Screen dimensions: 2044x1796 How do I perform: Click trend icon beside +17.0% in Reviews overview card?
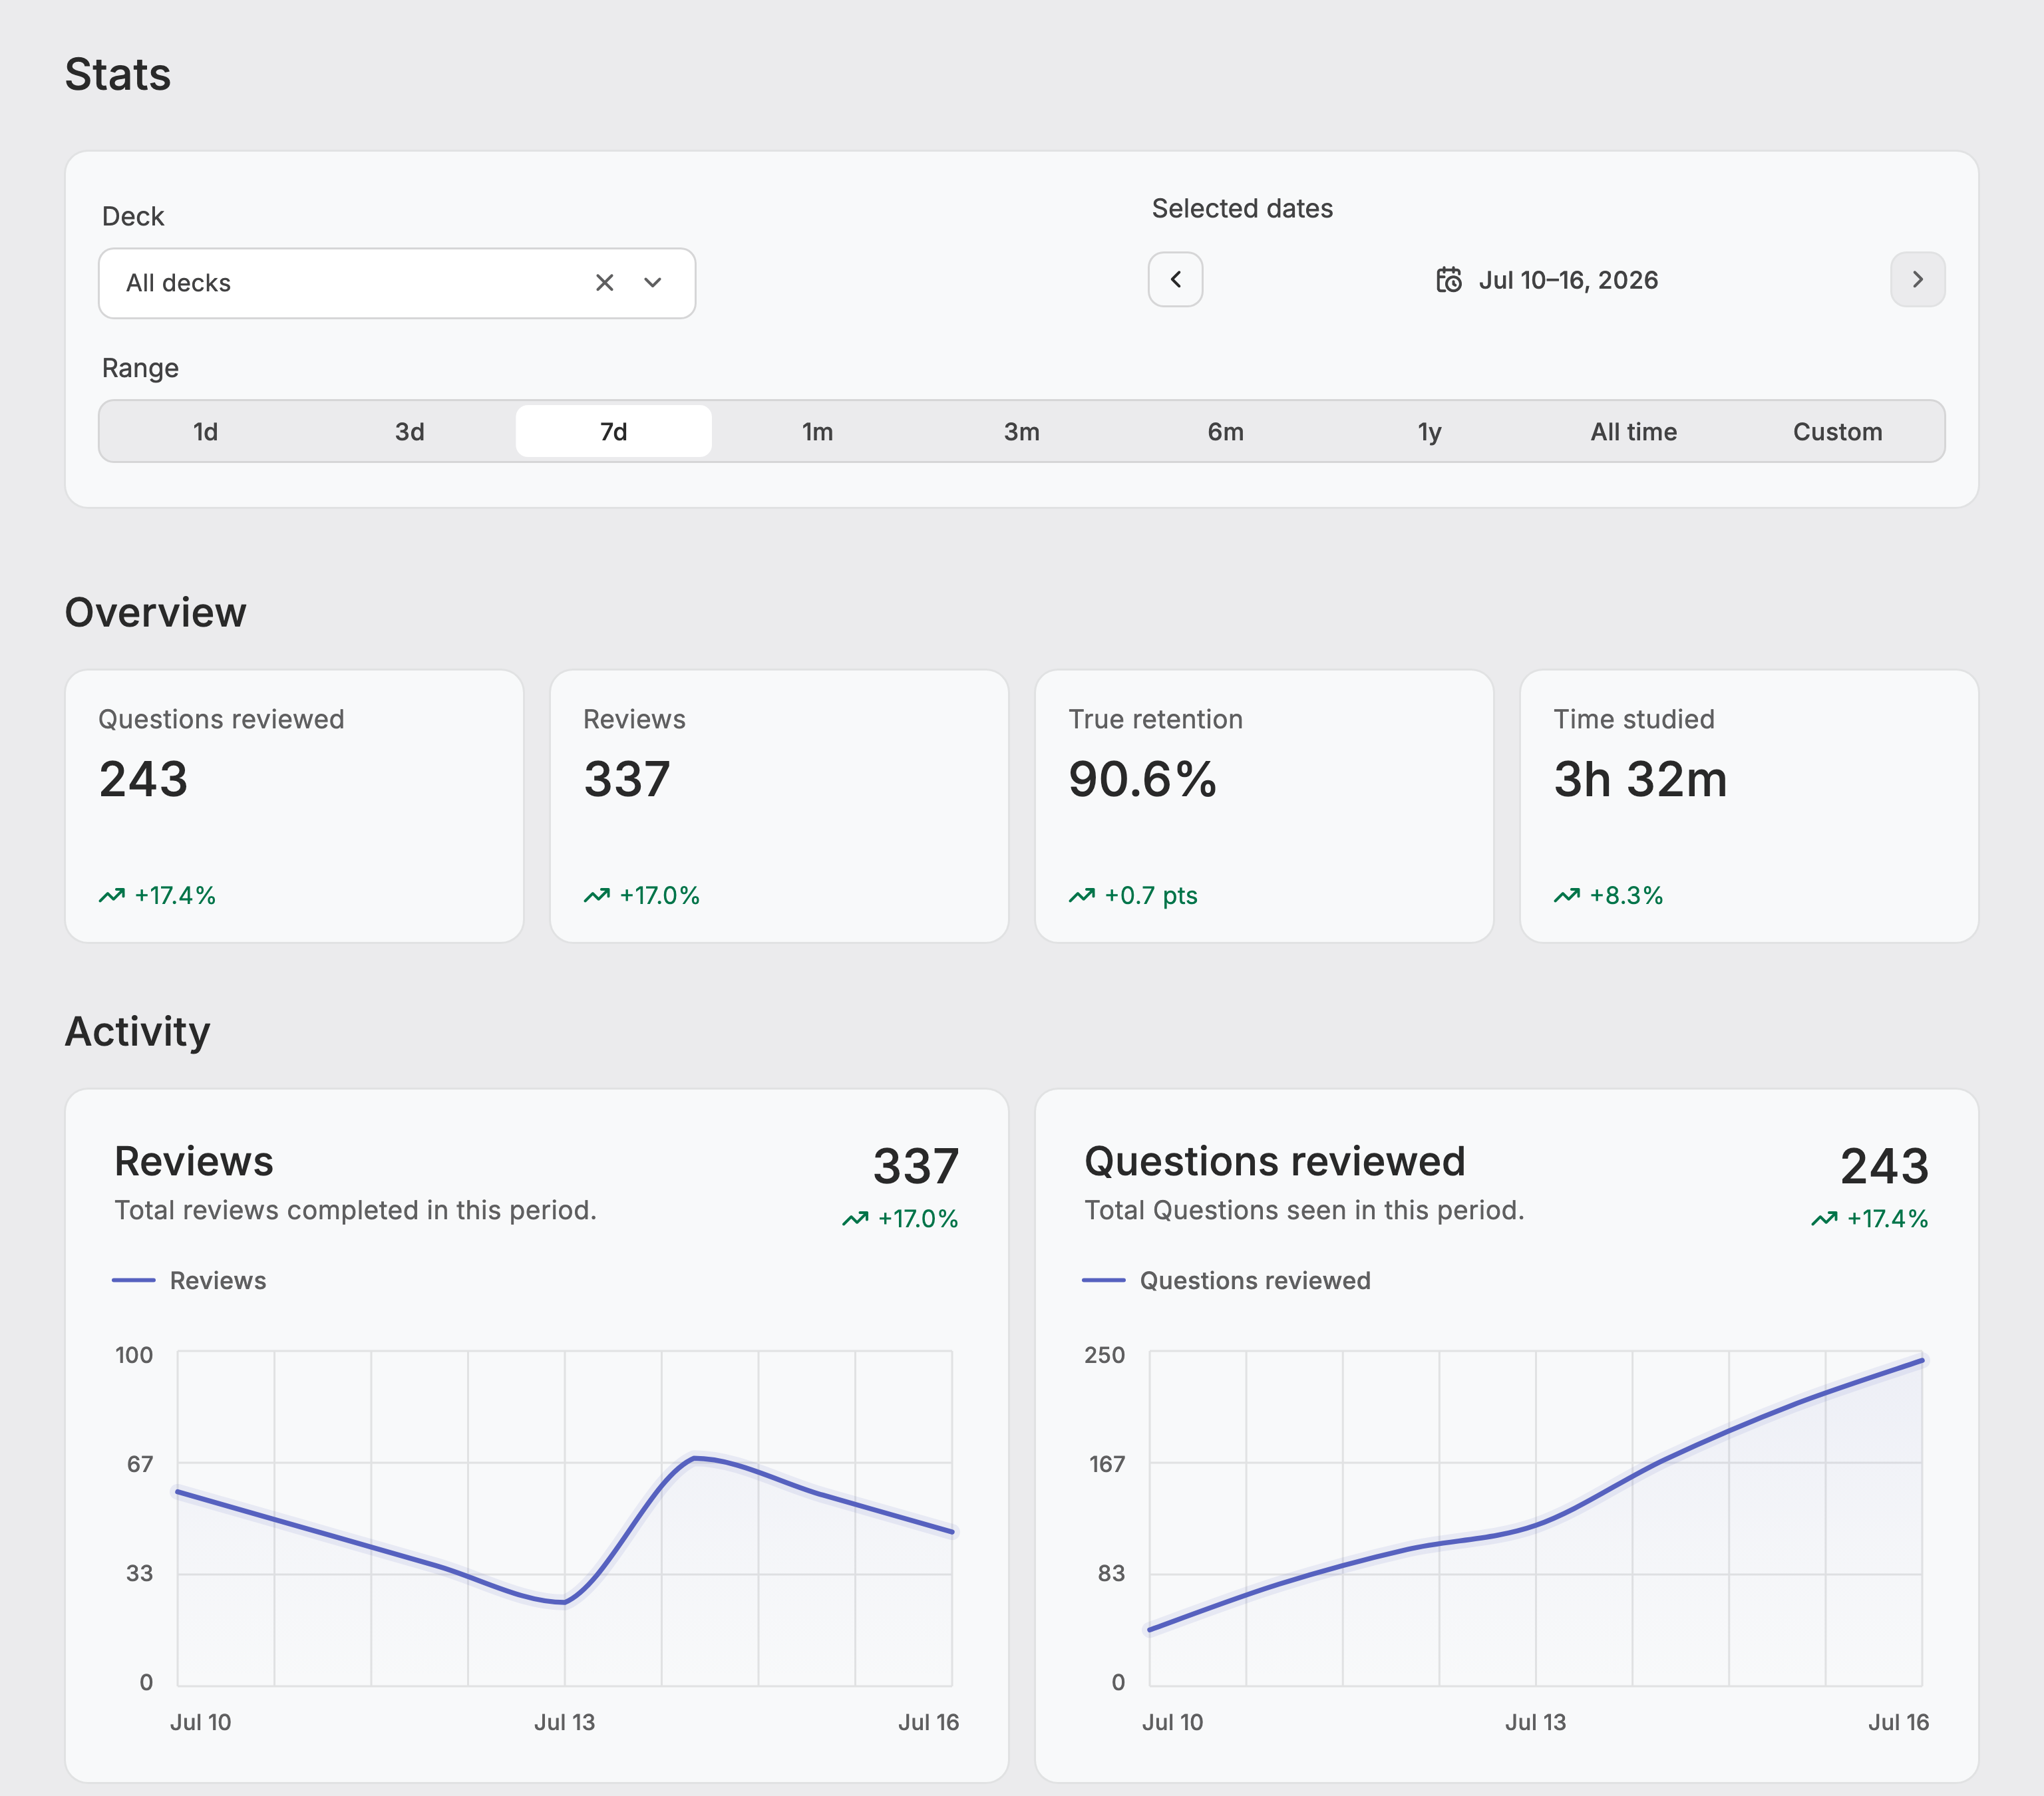(x=597, y=895)
